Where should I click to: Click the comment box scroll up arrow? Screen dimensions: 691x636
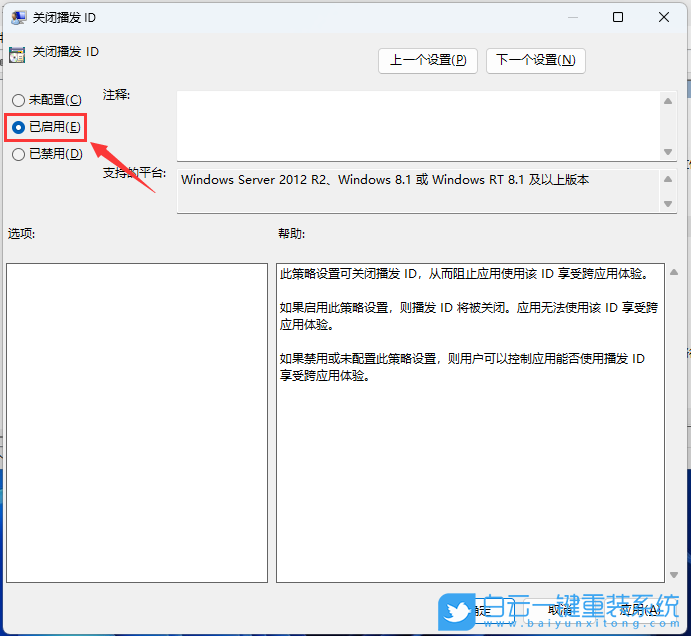click(668, 101)
